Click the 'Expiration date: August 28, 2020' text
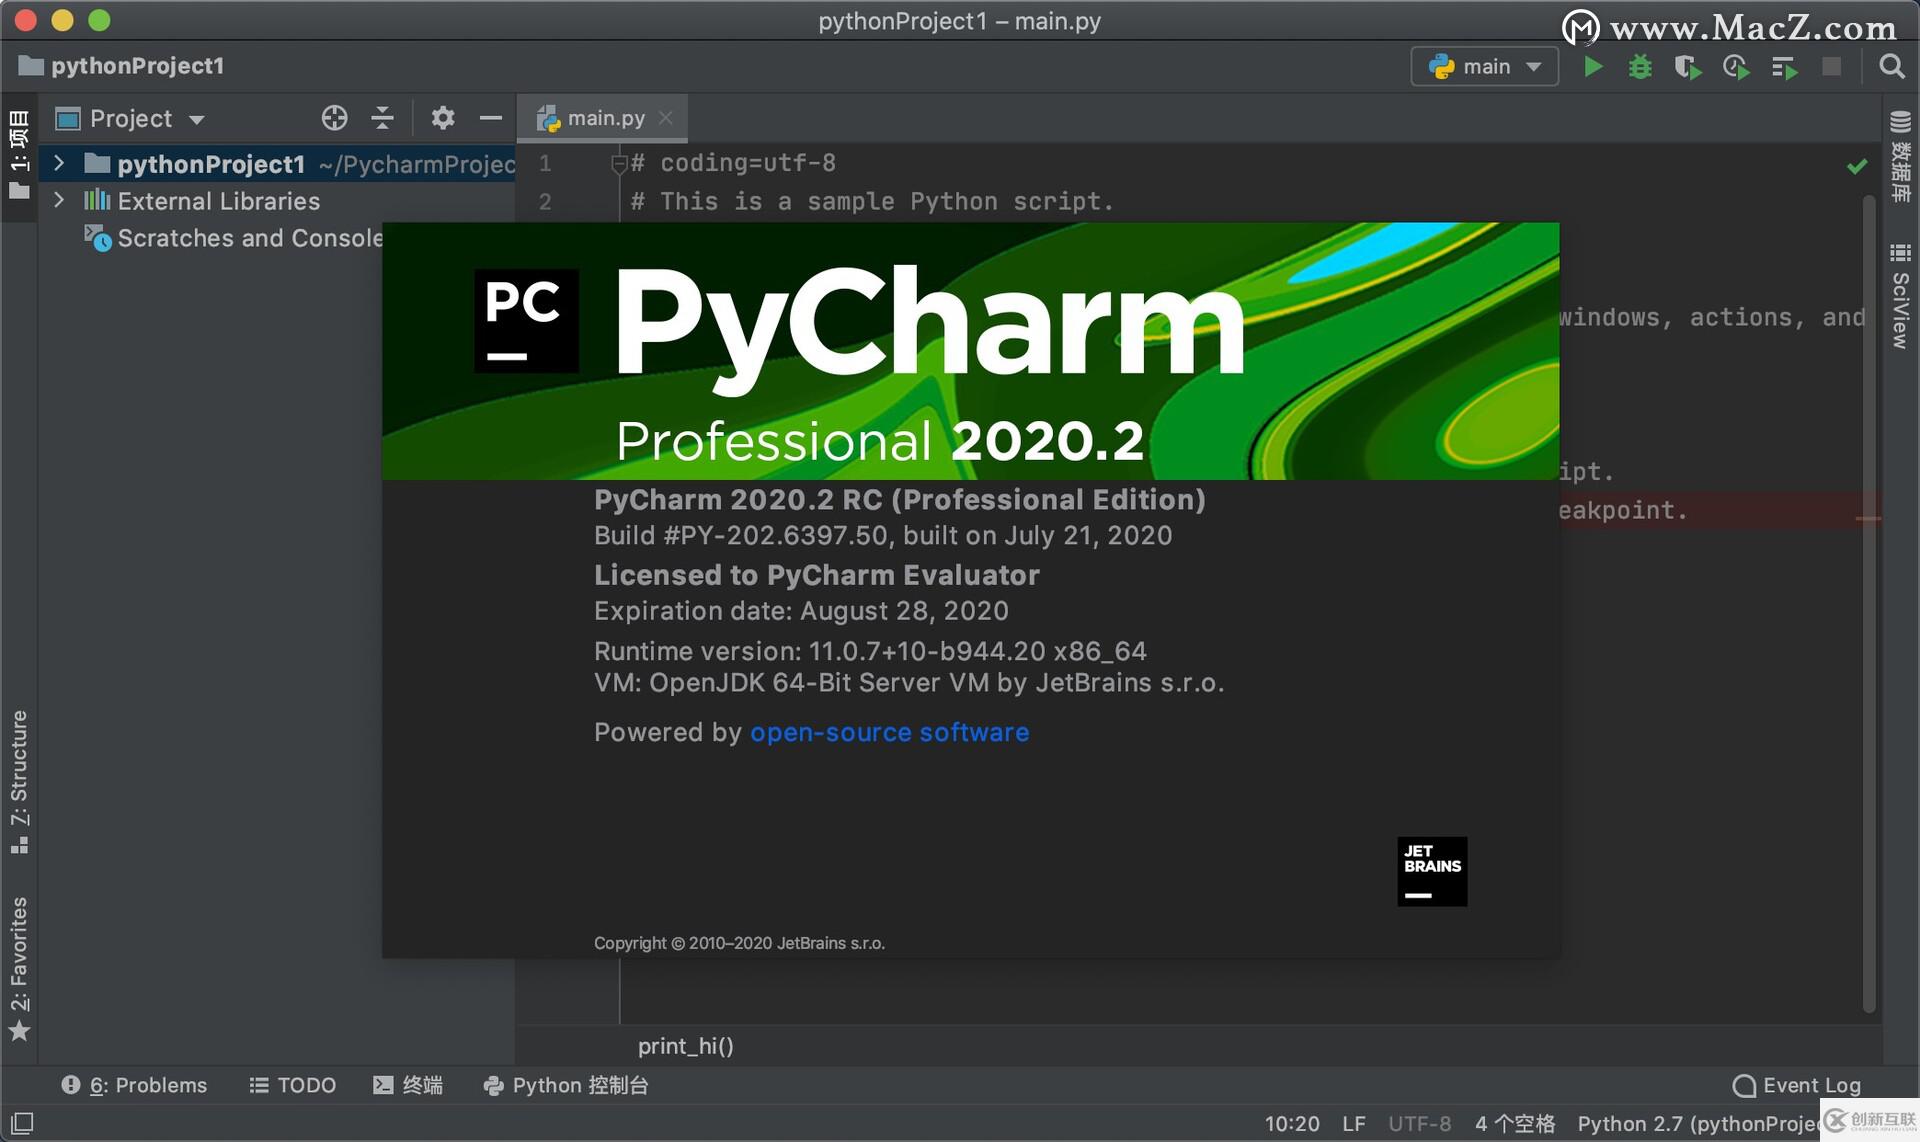The image size is (1920, 1142). (x=801, y=610)
